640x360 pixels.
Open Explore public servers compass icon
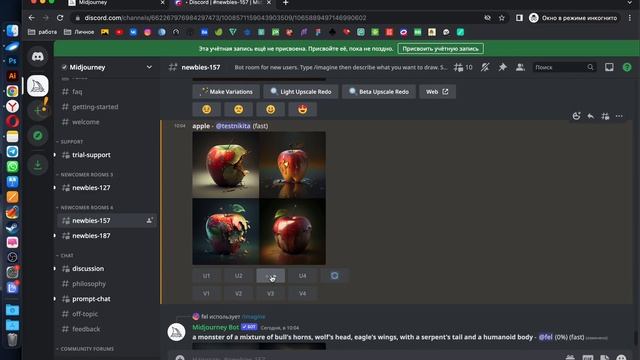38,136
